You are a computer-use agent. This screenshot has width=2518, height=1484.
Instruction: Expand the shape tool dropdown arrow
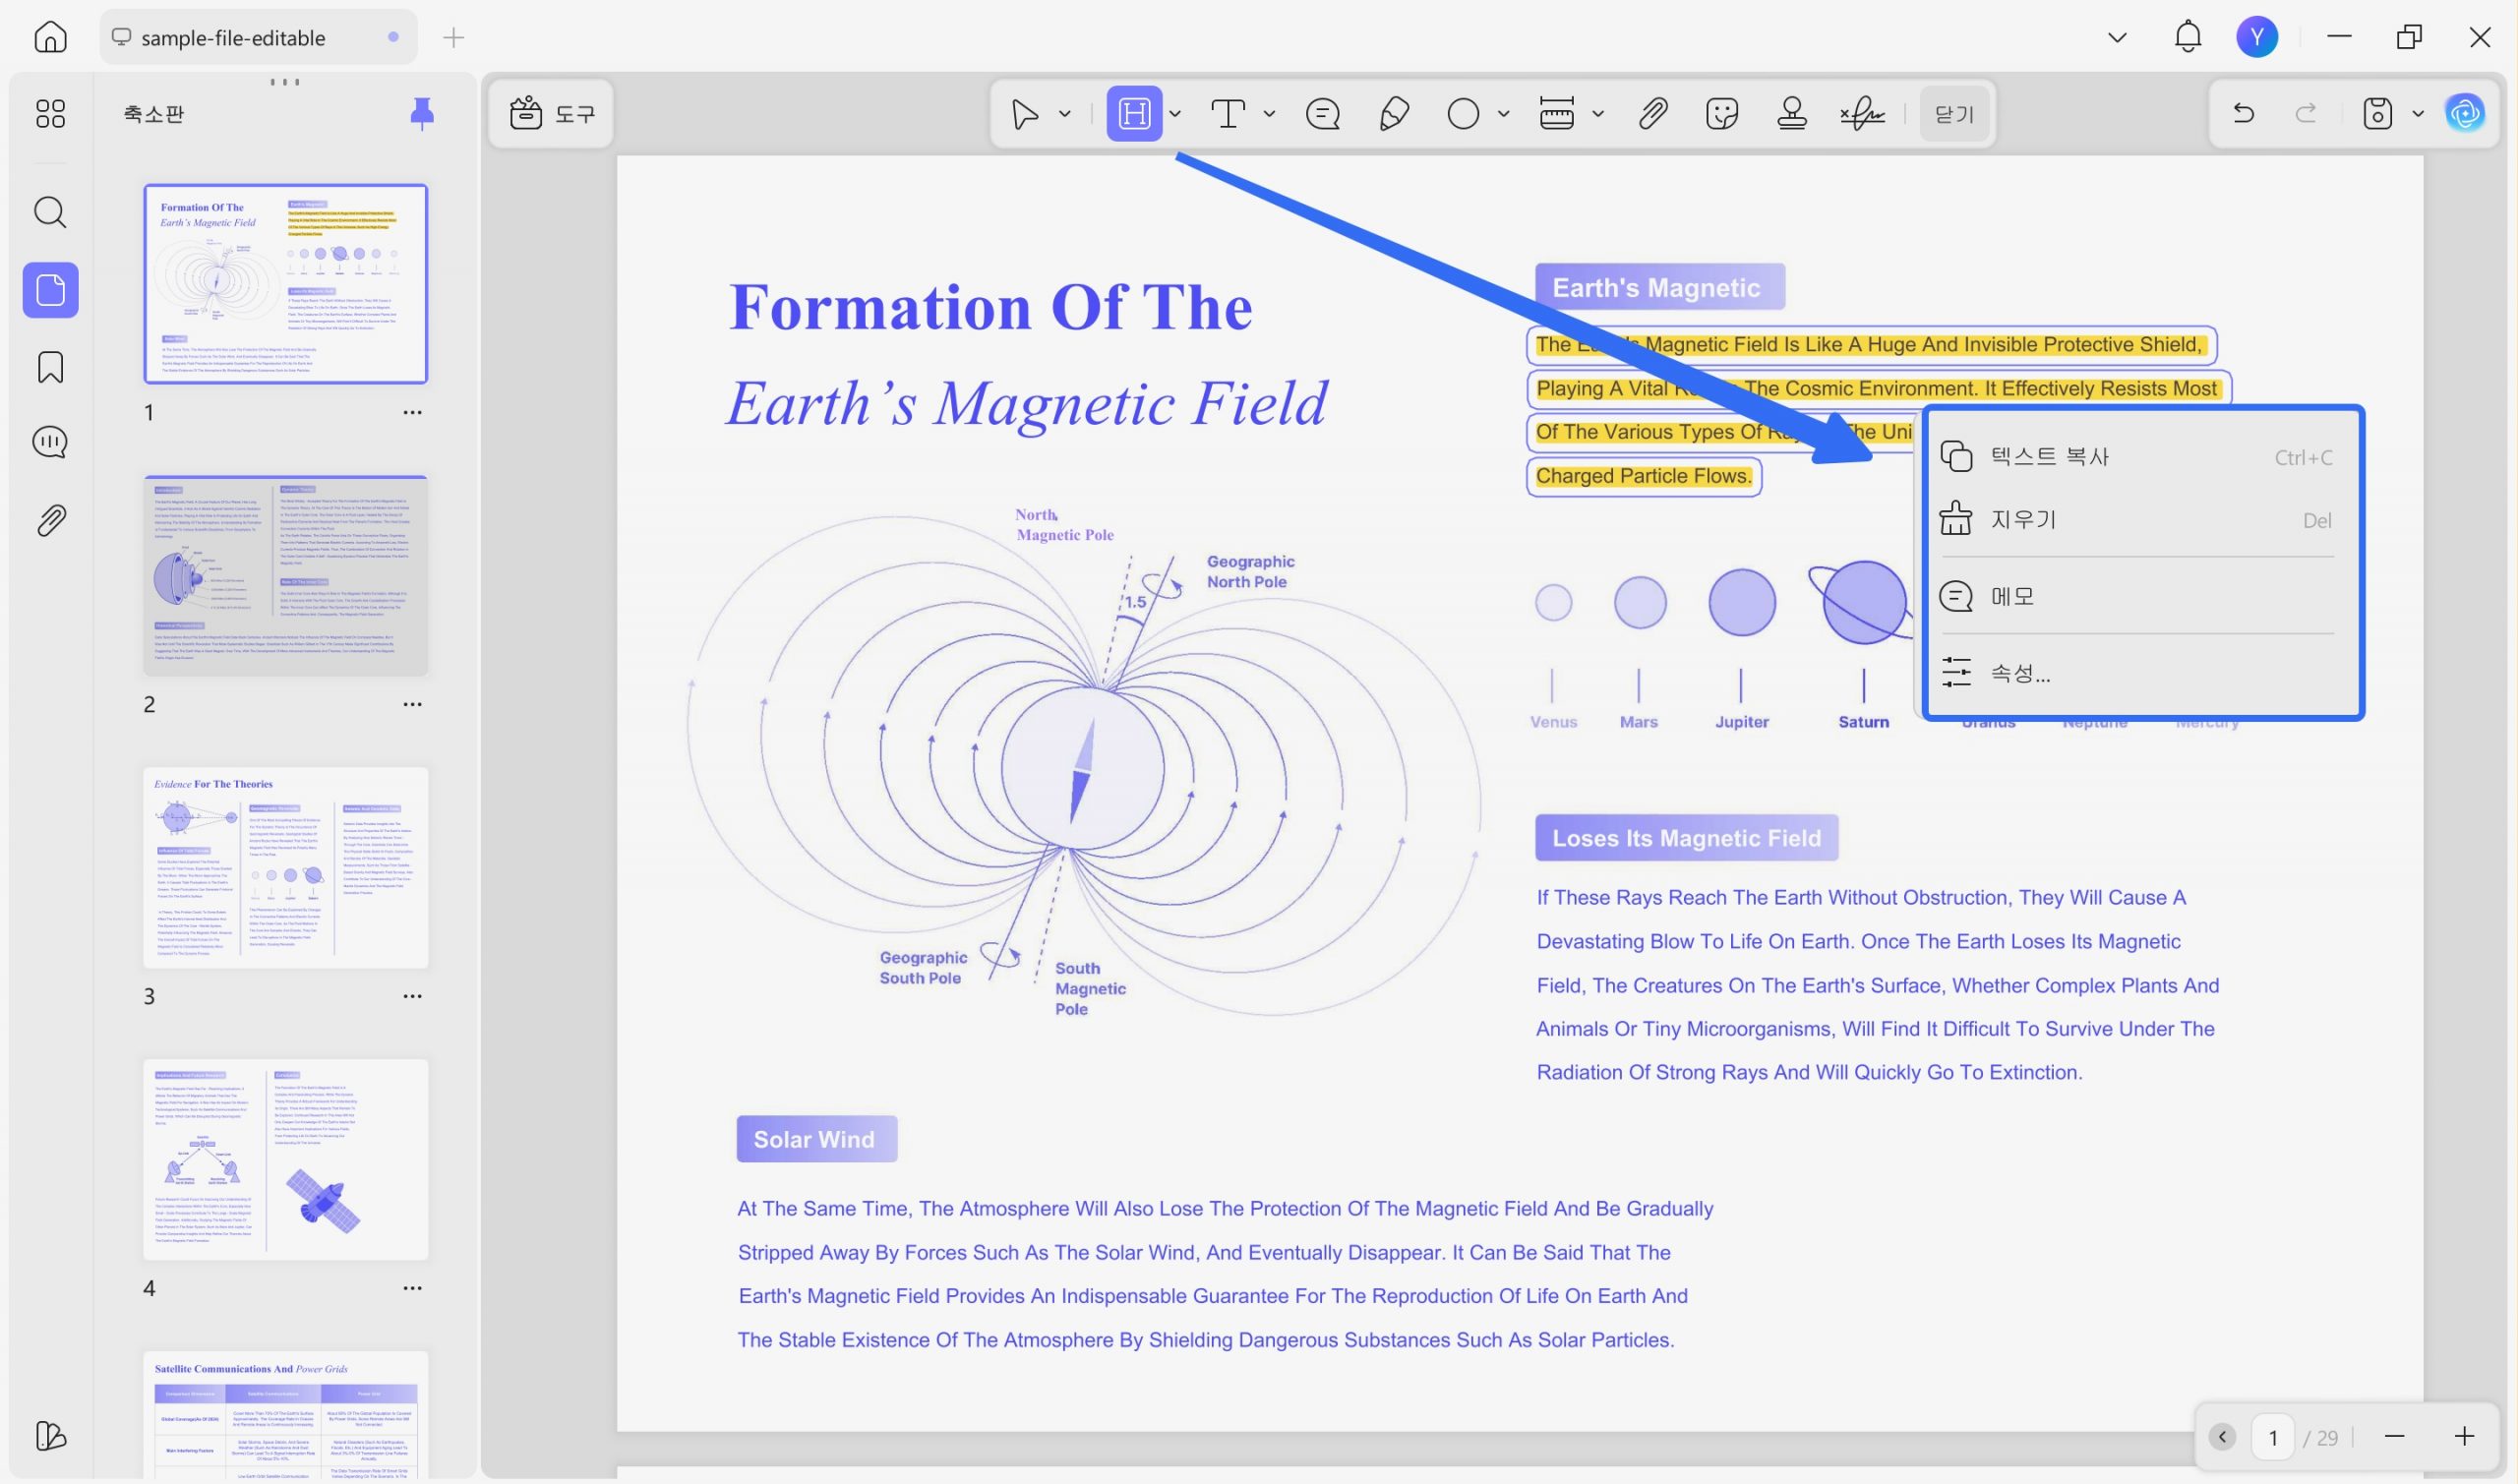1503,114
